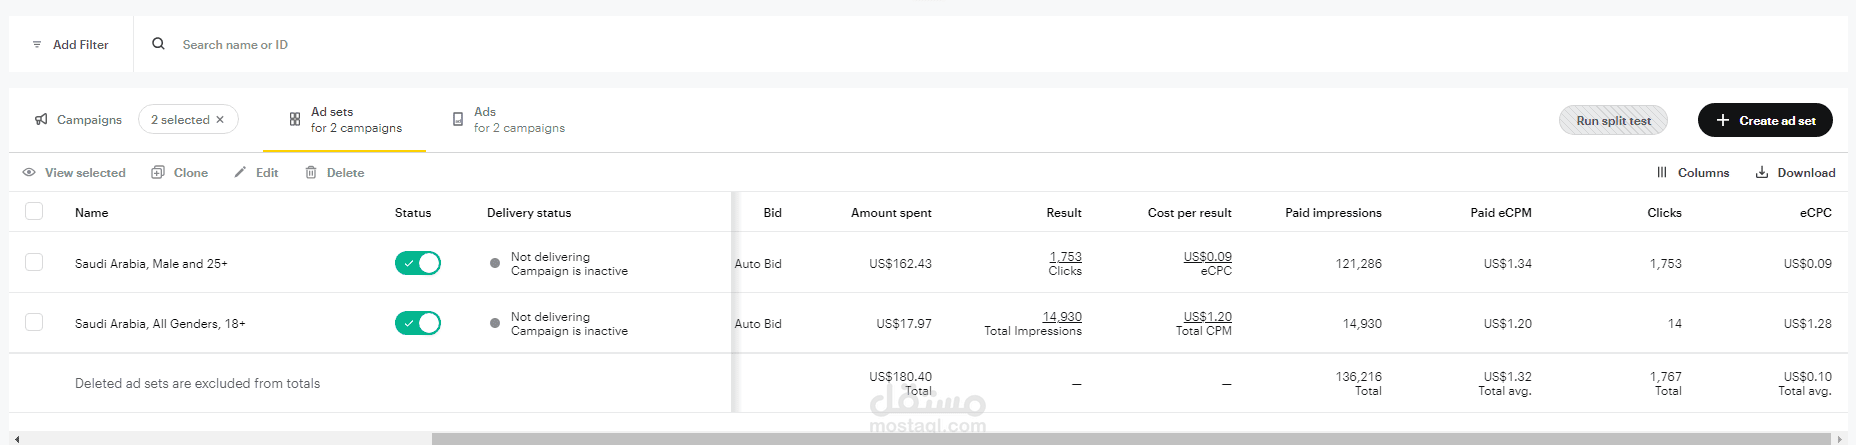Click the scrollbar left arrow
This screenshot has width=1856, height=445.
(17, 439)
